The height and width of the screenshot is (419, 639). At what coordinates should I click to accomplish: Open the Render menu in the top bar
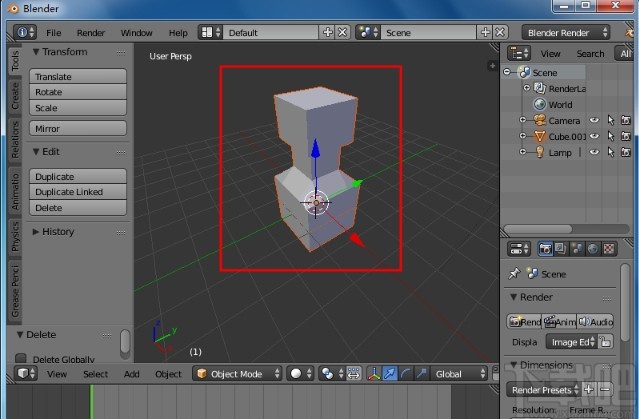pyautogui.click(x=90, y=32)
